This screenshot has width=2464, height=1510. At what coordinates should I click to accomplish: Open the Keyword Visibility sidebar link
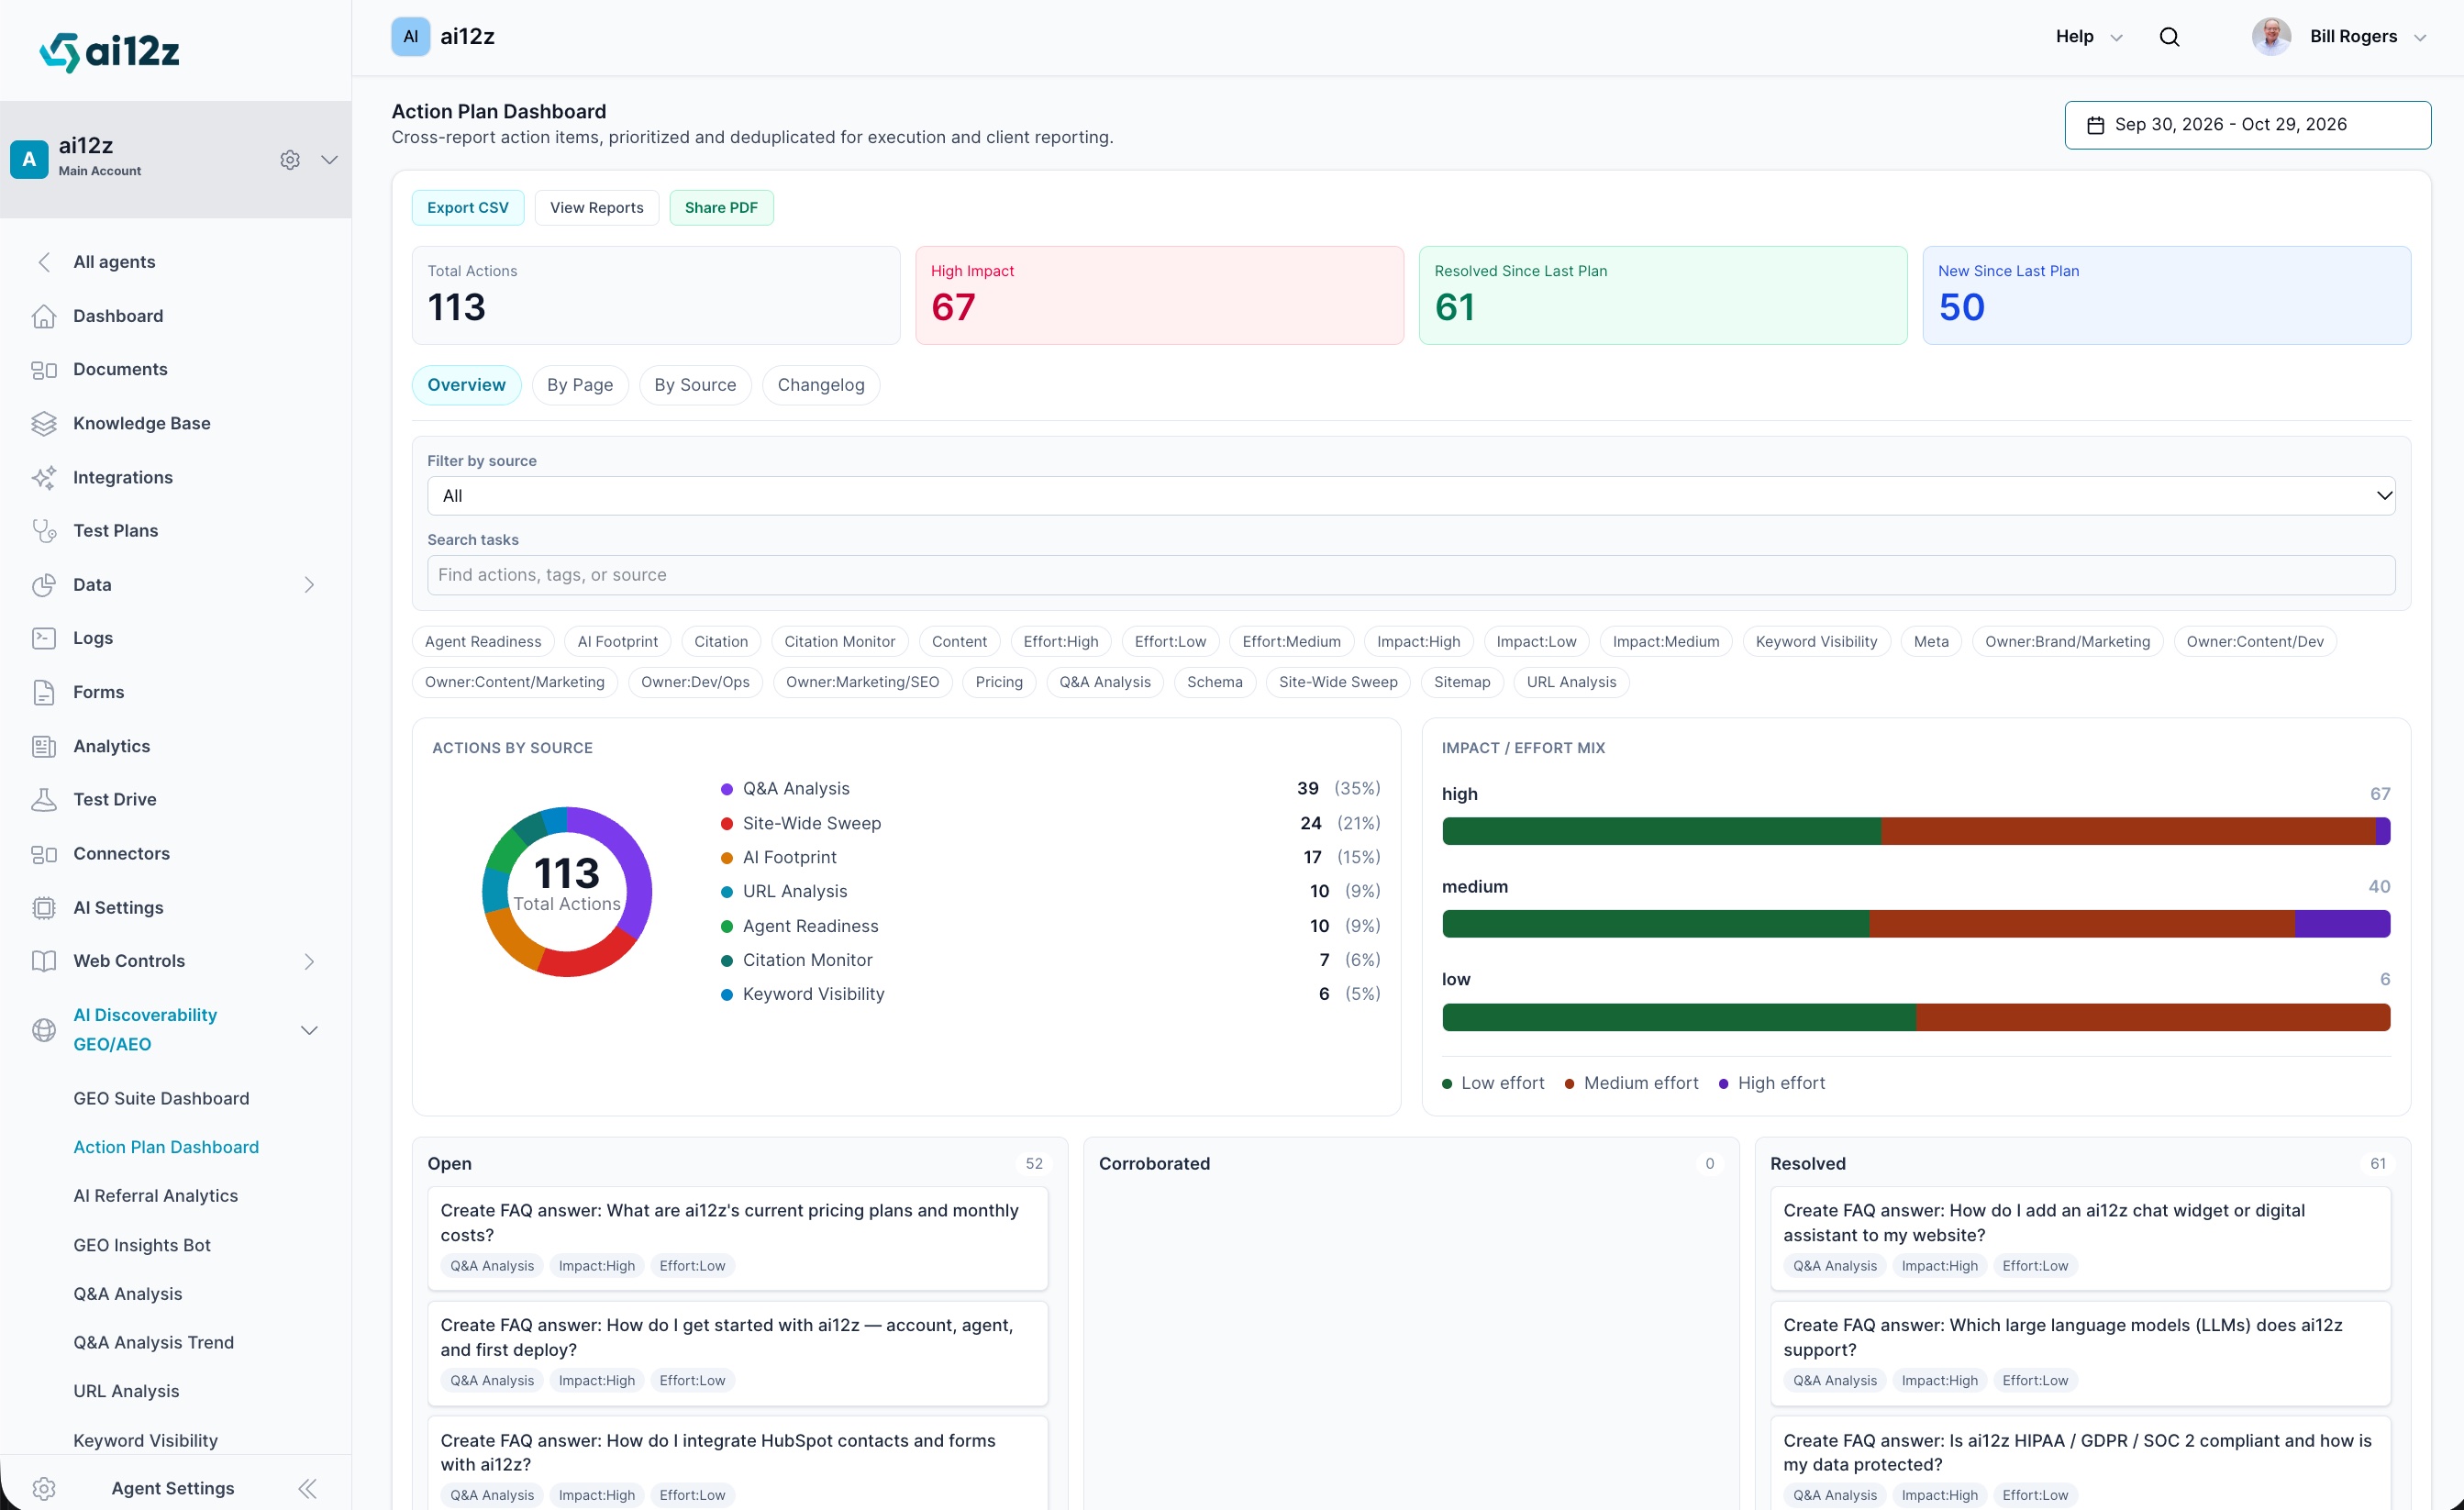(145, 1440)
